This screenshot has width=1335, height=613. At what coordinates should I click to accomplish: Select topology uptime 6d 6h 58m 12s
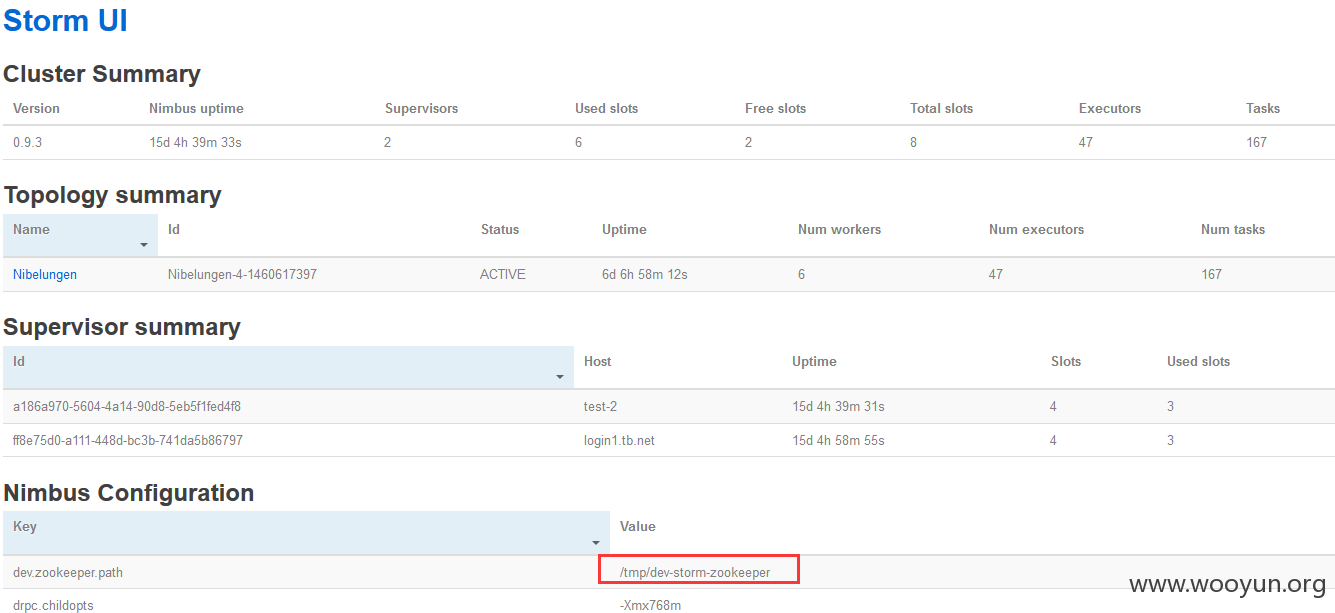[645, 274]
